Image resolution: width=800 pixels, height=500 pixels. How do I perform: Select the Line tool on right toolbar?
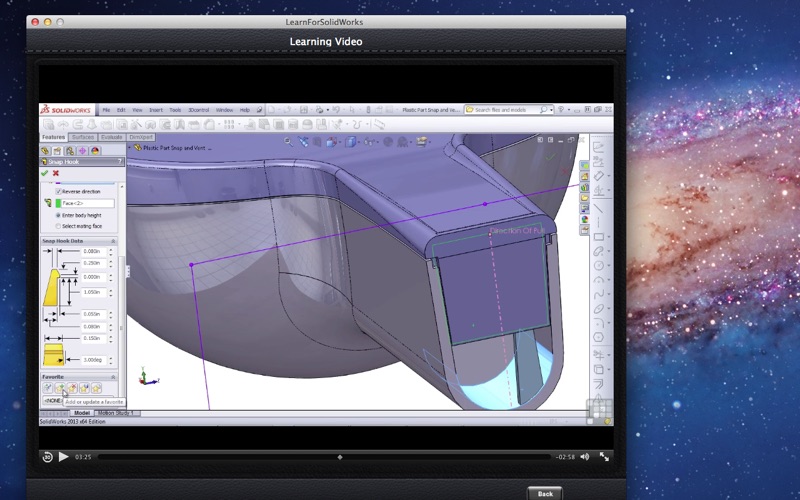tap(598, 209)
